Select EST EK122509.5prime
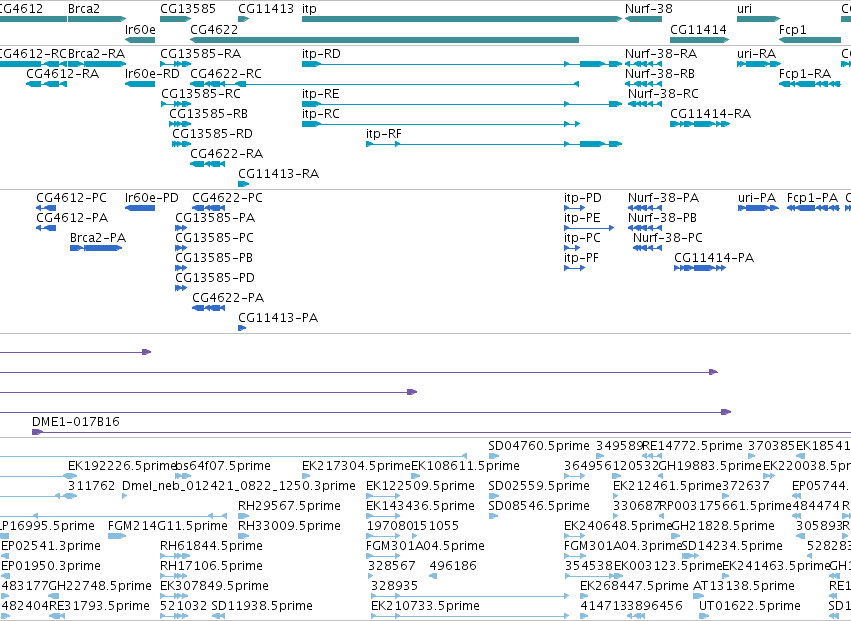Image resolution: width=851 pixels, height=621 pixels. tap(383, 496)
